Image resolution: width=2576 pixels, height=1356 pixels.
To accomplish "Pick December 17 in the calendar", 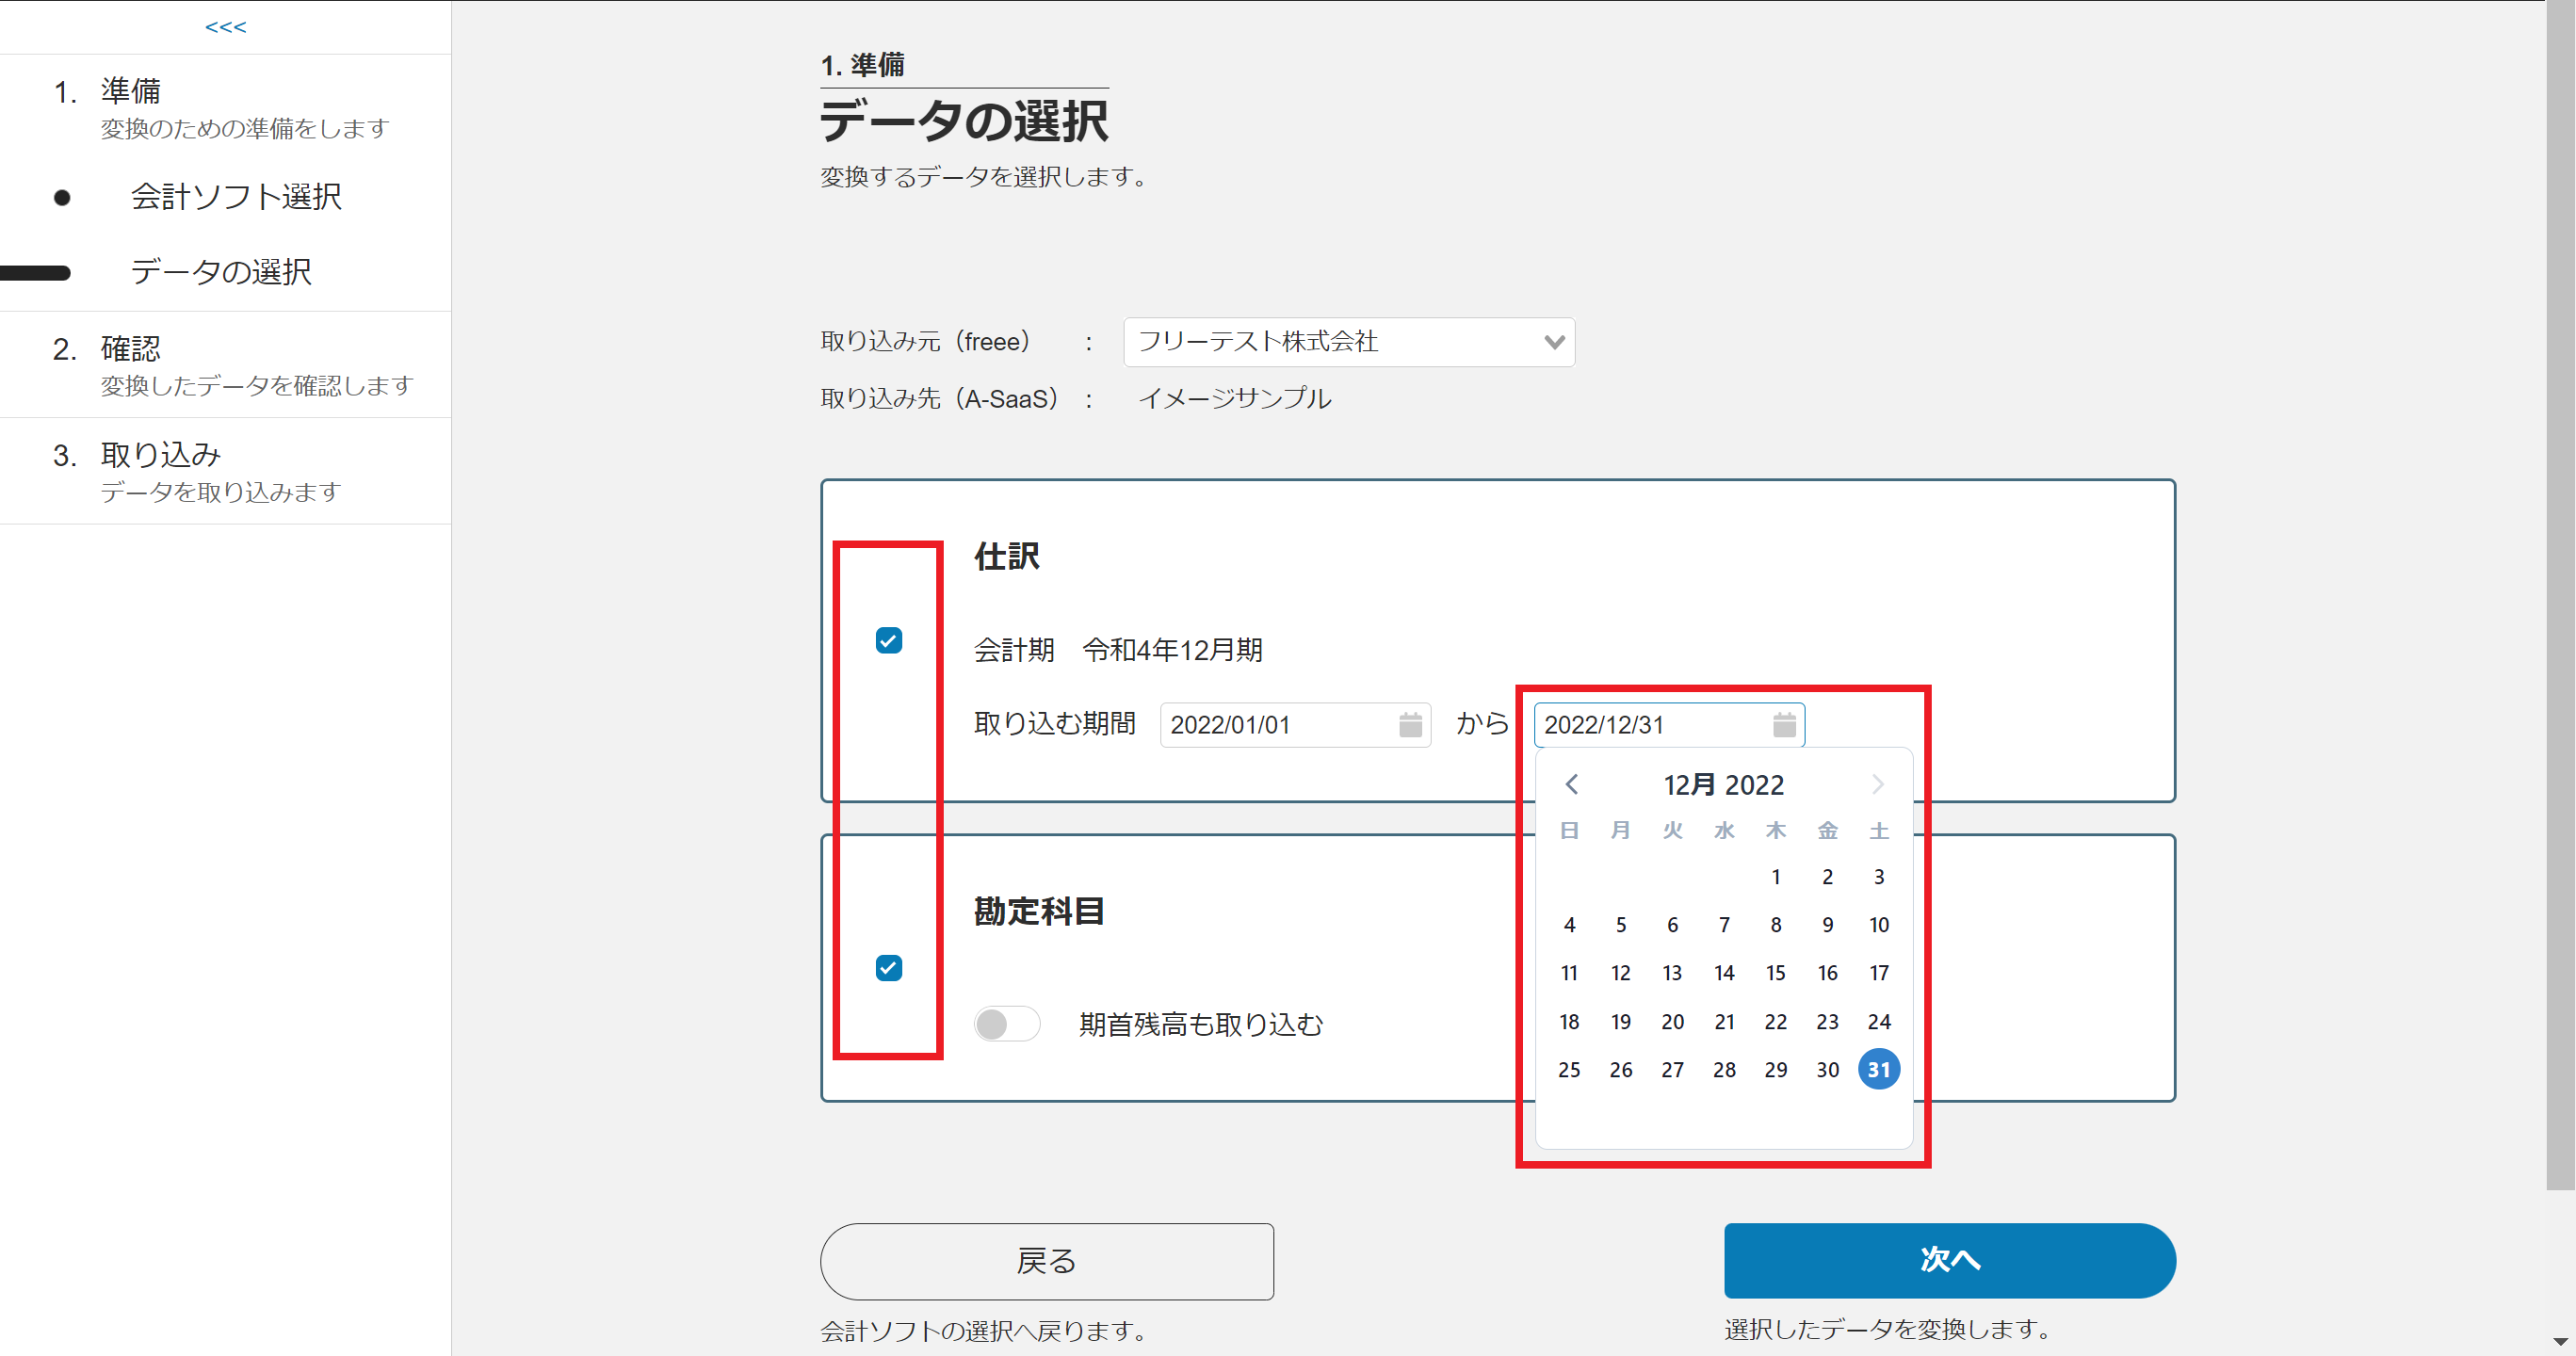I will point(1879,973).
